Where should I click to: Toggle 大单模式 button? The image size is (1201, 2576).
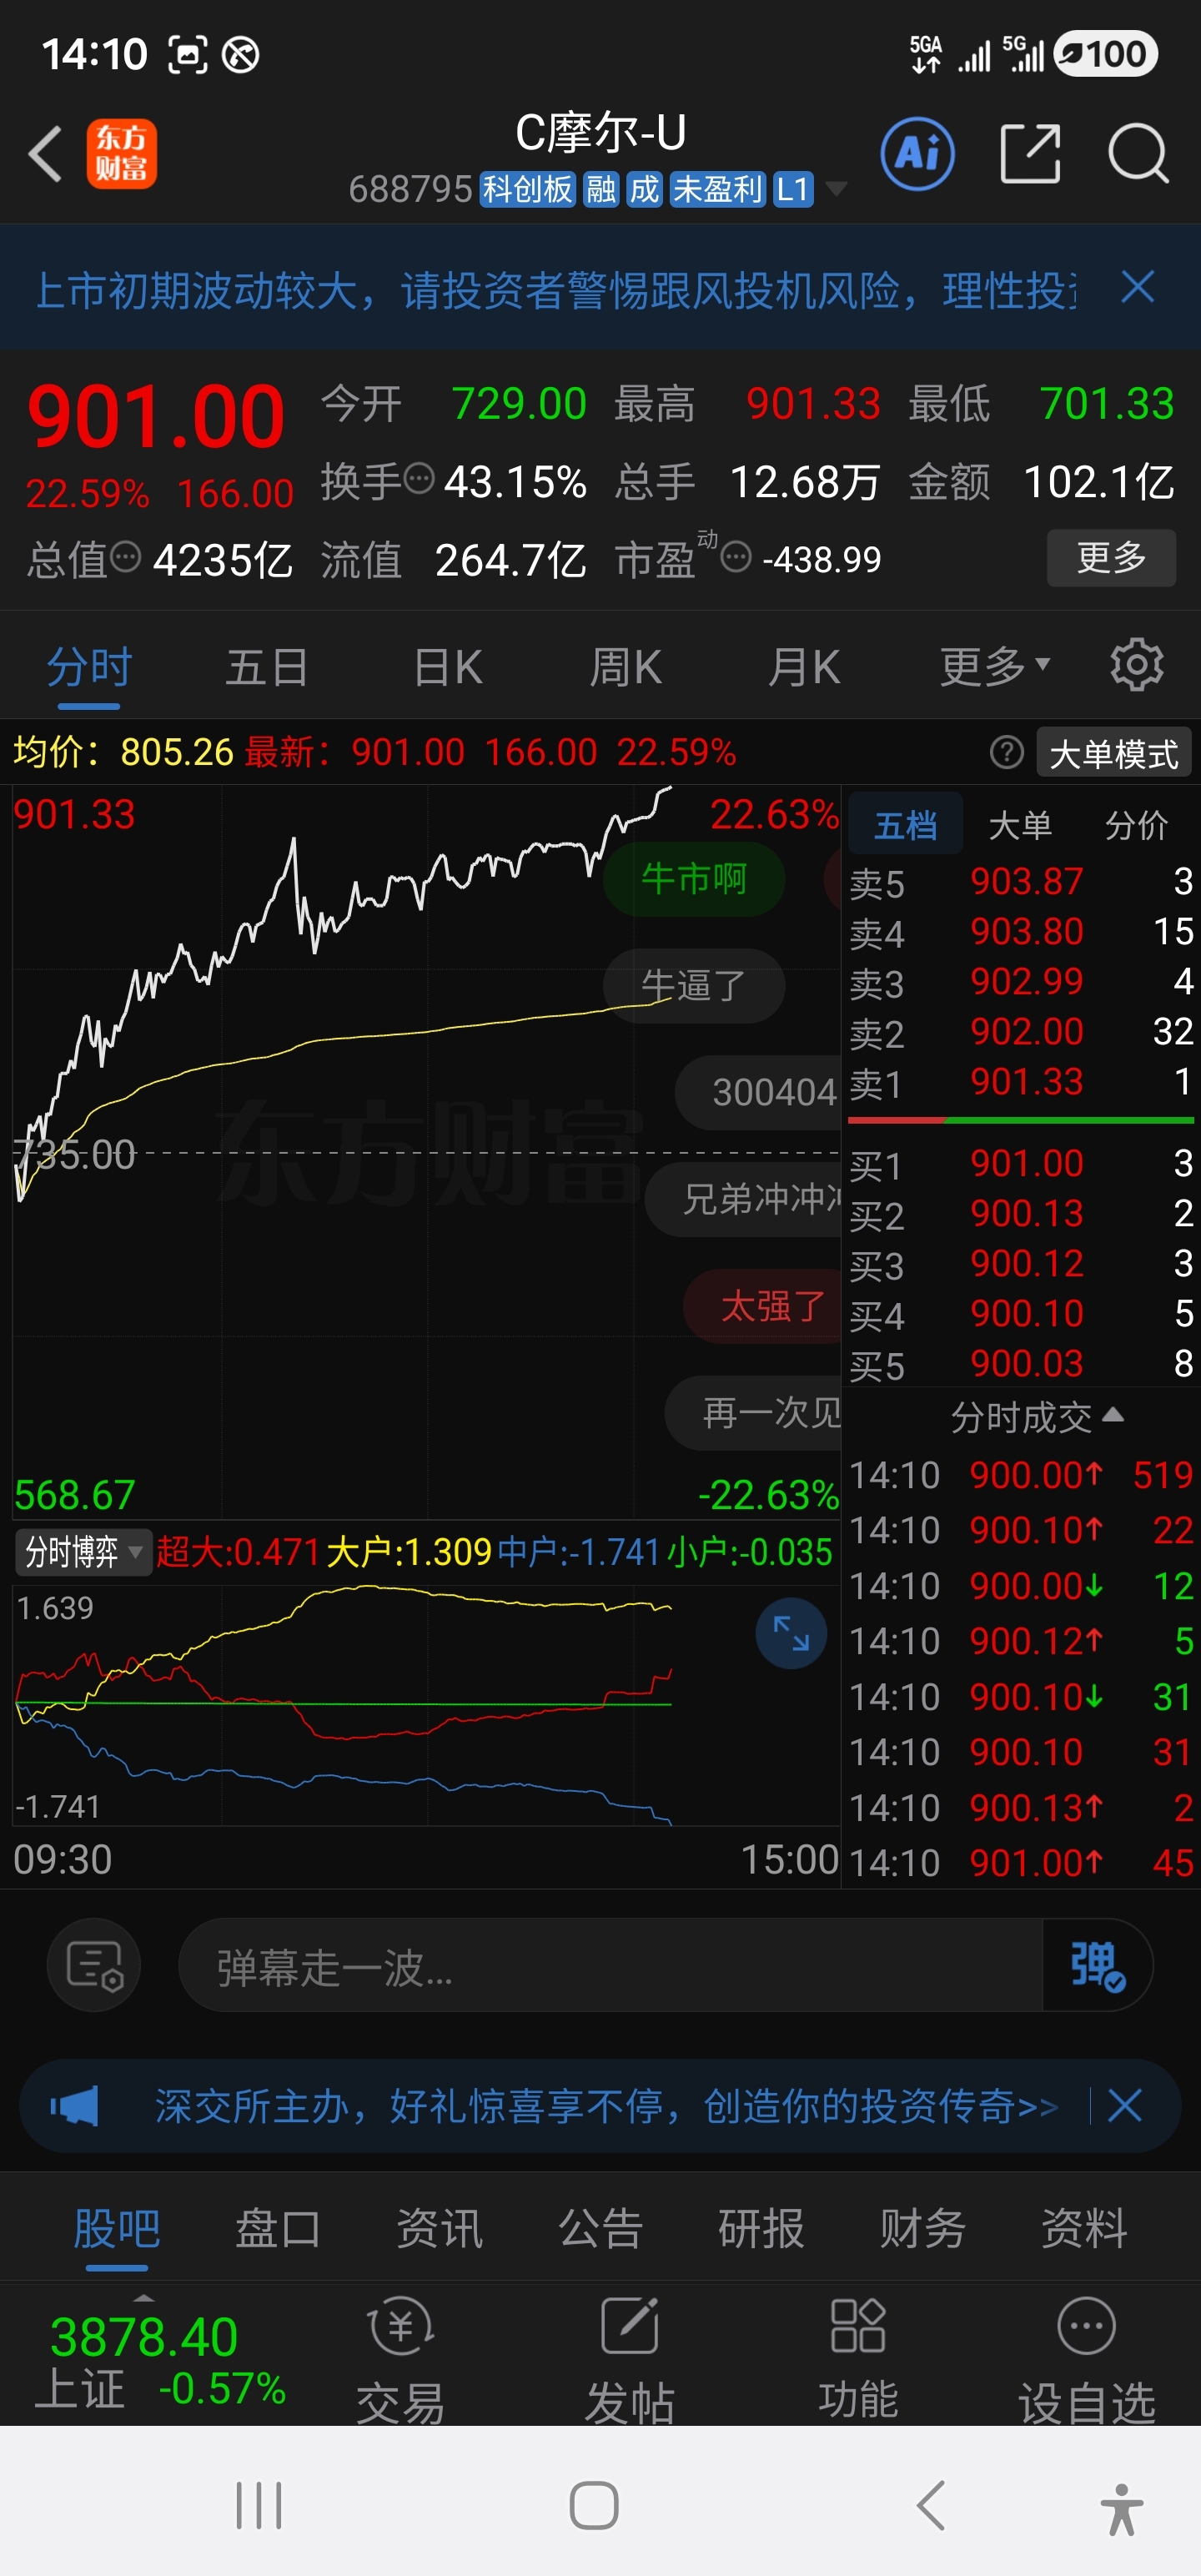1113,753
